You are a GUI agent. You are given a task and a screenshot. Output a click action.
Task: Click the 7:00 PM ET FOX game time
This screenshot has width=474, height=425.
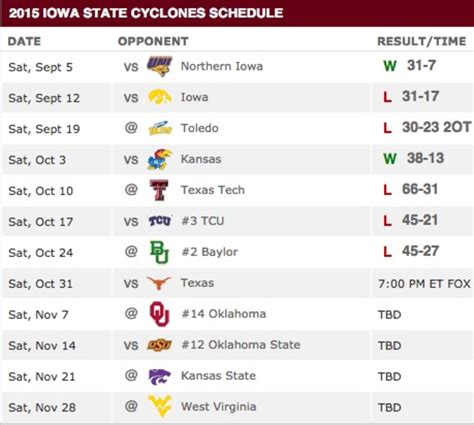pos(424,284)
